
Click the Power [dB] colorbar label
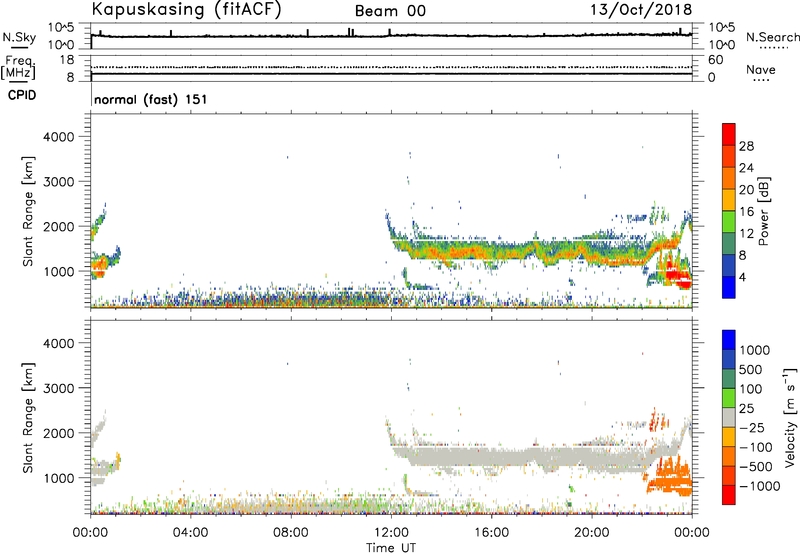tap(764, 211)
